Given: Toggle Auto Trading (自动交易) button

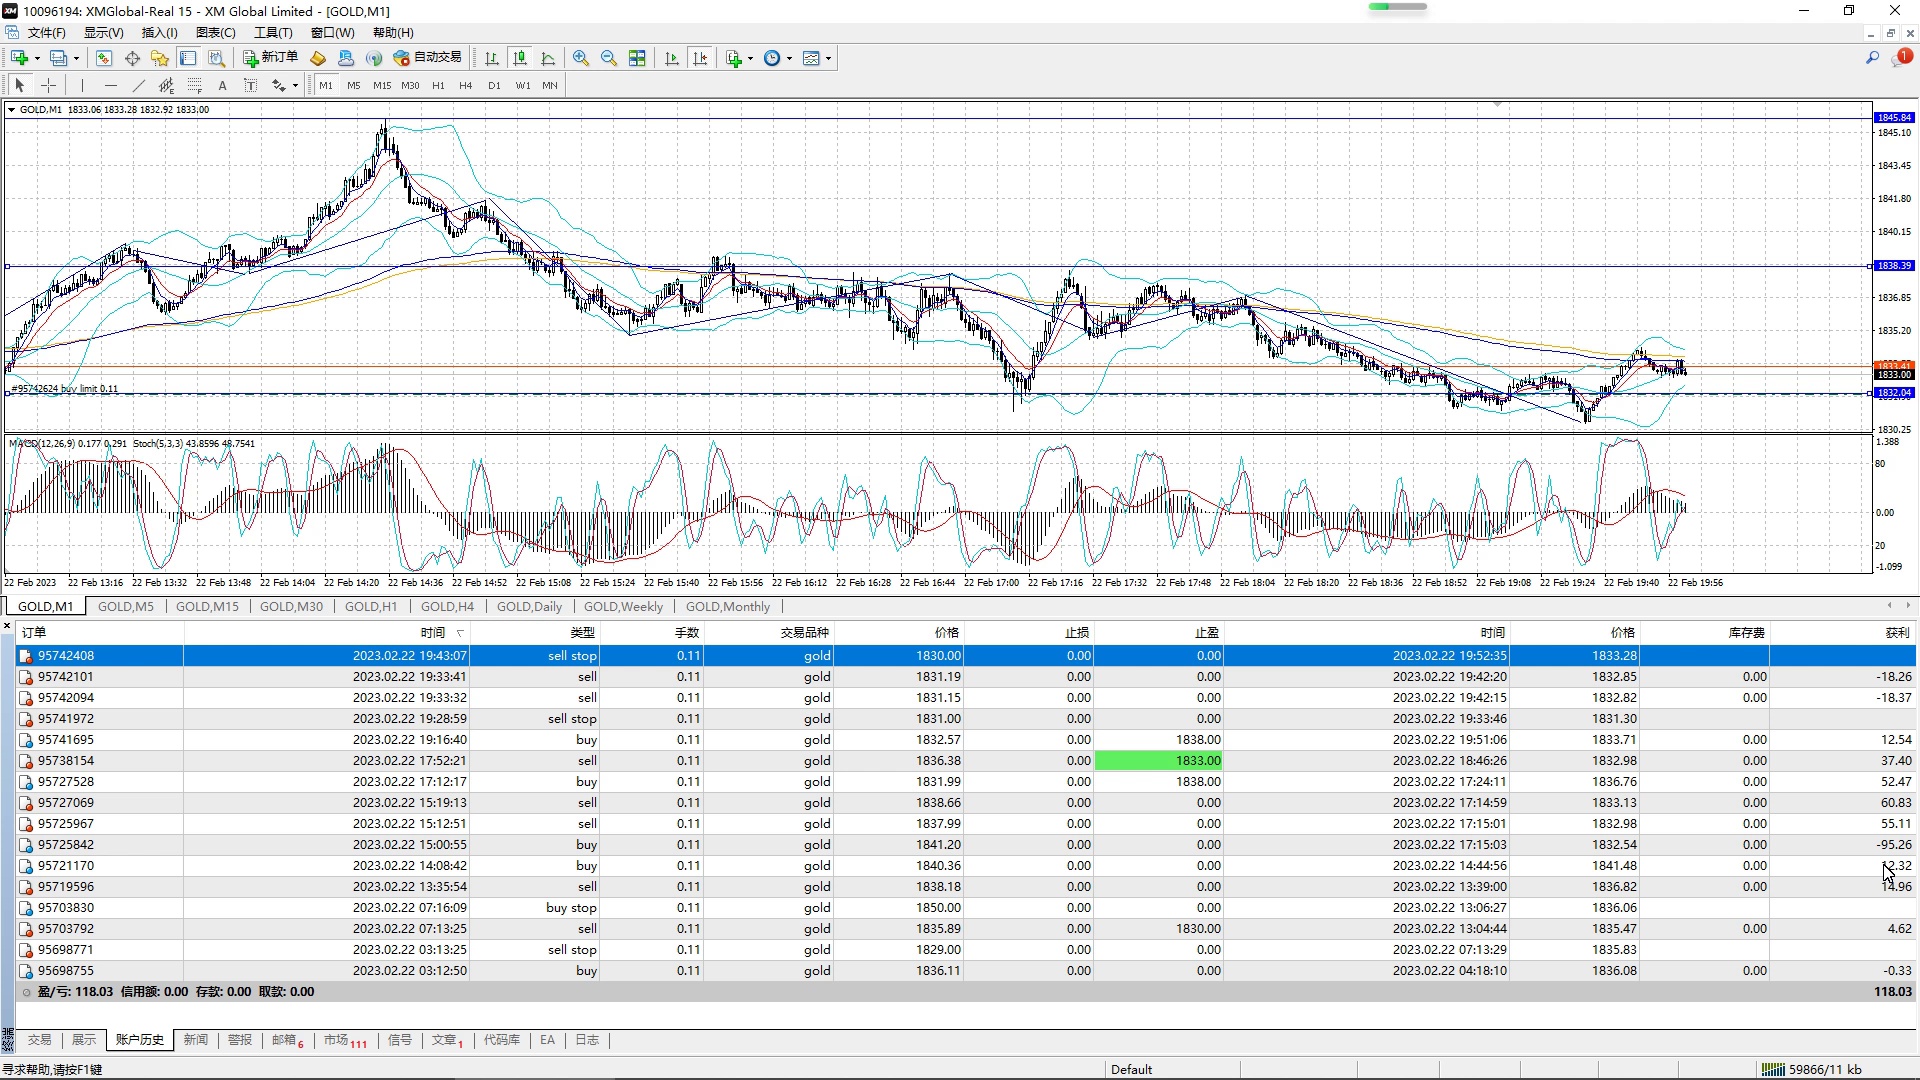Looking at the screenshot, I should click(428, 58).
